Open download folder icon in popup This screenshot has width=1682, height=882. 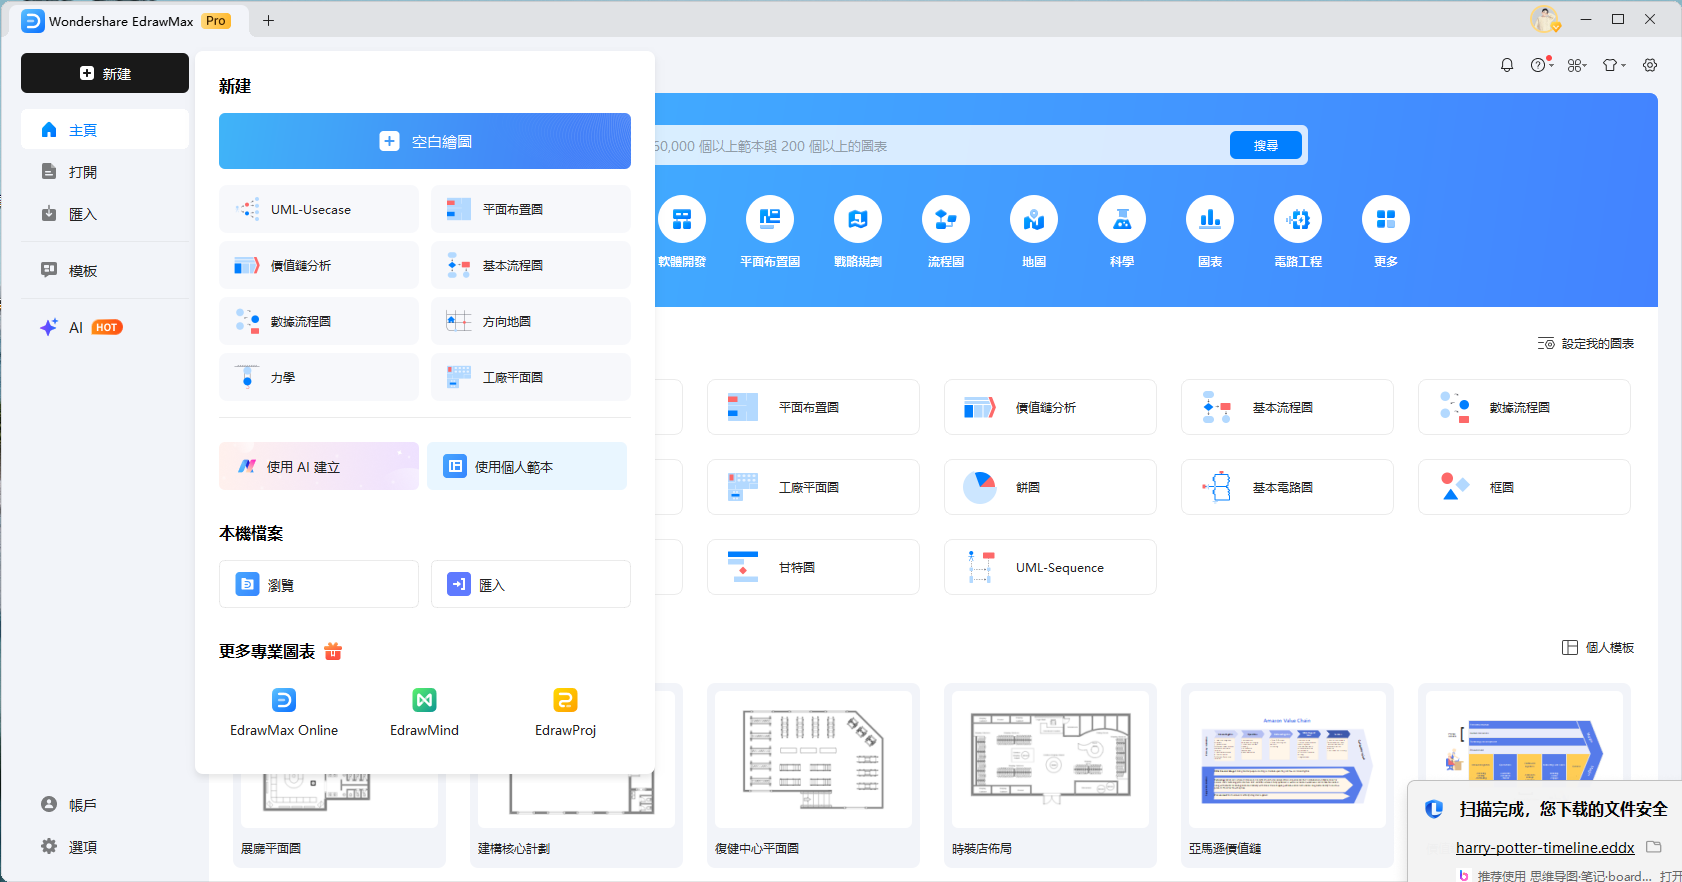pyautogui.click(x=1654, y=847)
